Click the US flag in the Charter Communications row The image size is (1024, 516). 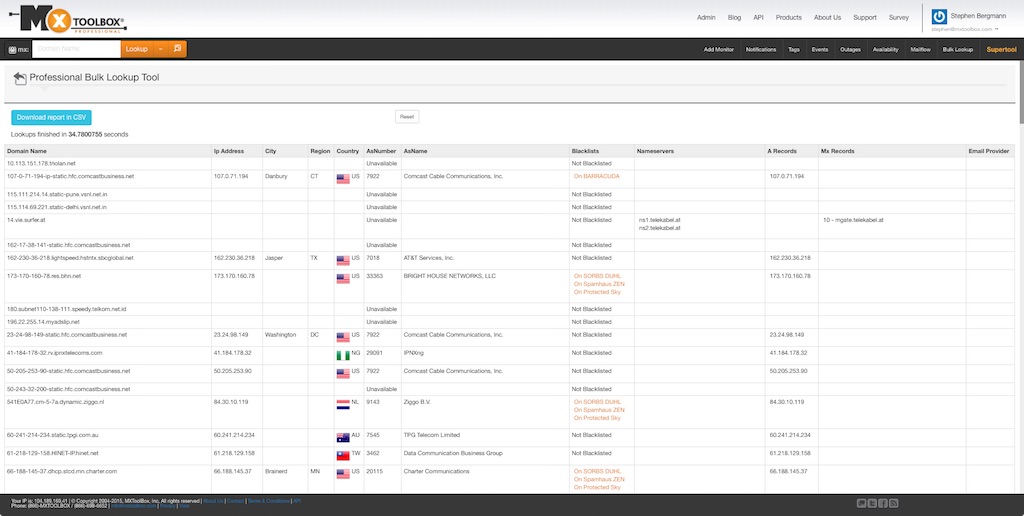pyautogui.click(x=343, y=474)
